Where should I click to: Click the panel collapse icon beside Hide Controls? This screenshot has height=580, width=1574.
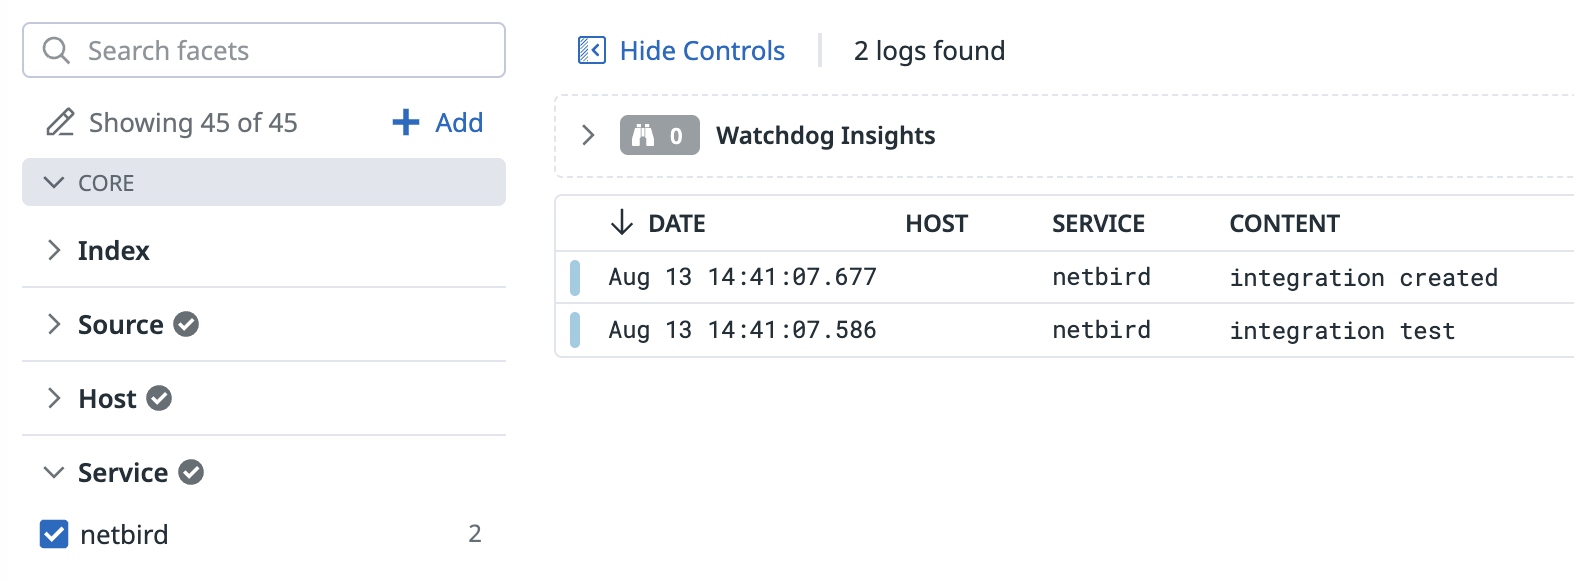[592, 50]
